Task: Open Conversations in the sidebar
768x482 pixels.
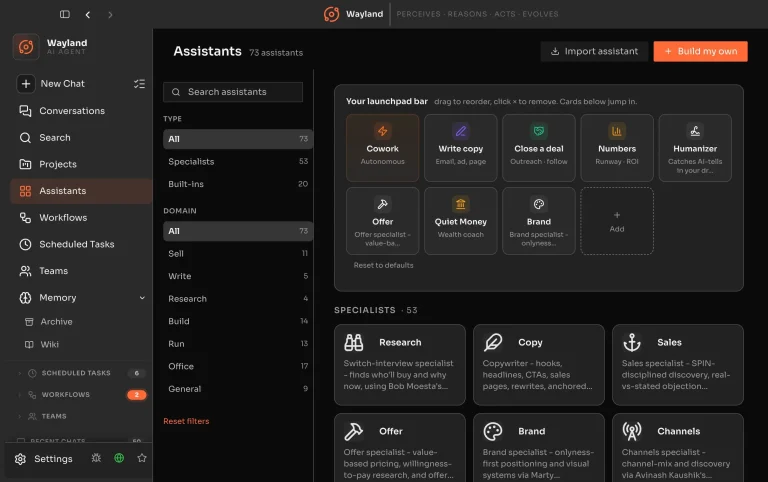Action: 81,111
